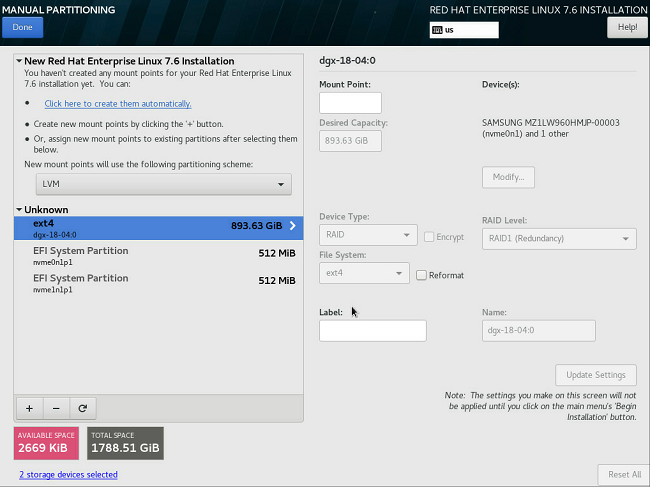
Task: Open the Device Type RAID dropdown
Action: click(367, 236)
